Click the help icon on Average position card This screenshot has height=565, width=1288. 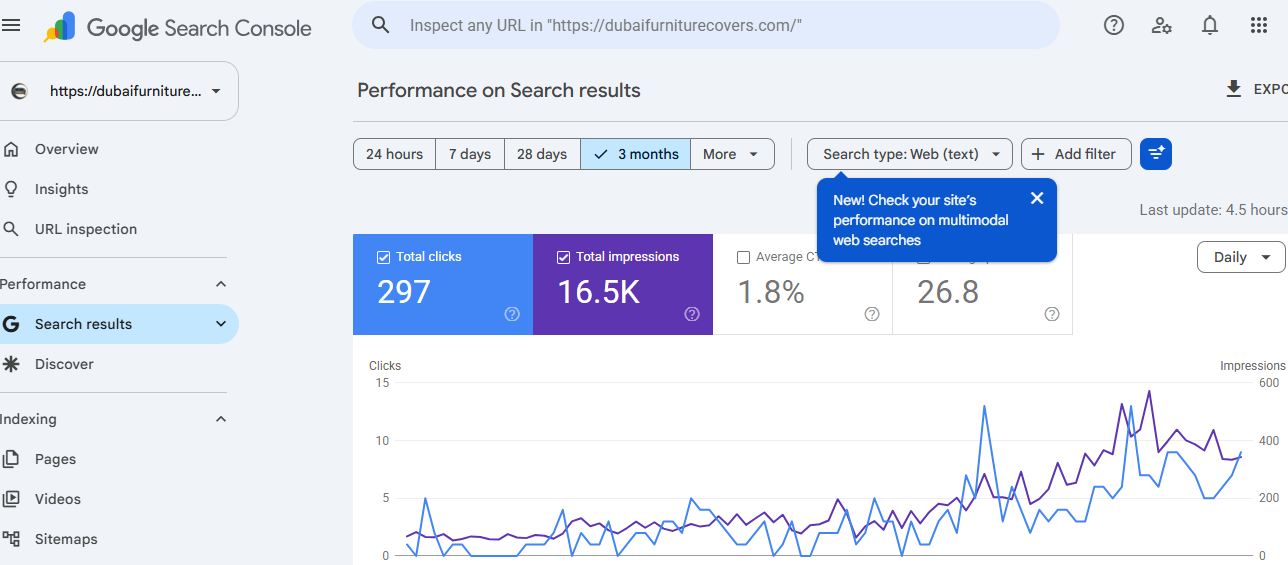tap(1052, 314)
